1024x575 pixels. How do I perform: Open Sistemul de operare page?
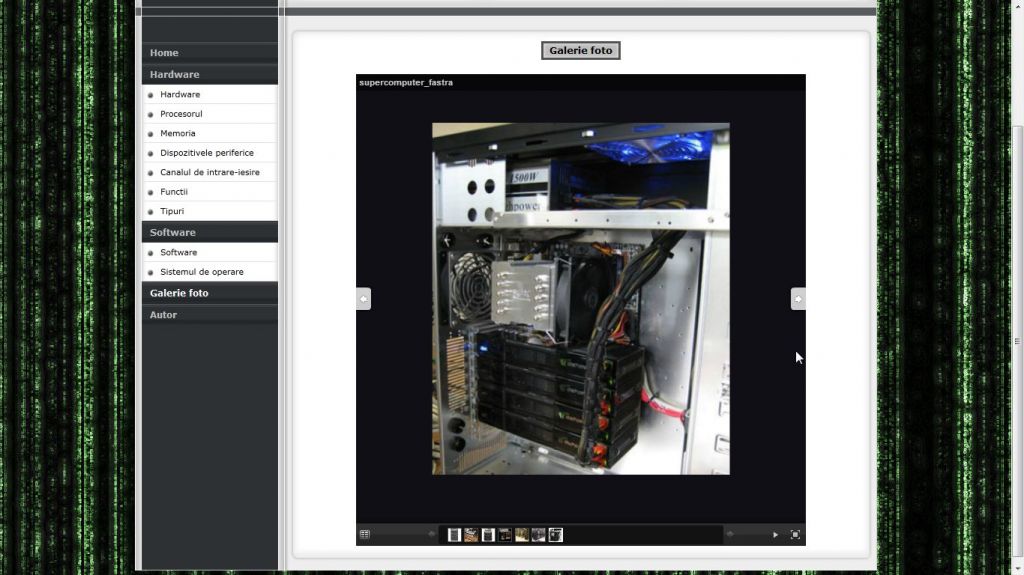pos(201,272)
